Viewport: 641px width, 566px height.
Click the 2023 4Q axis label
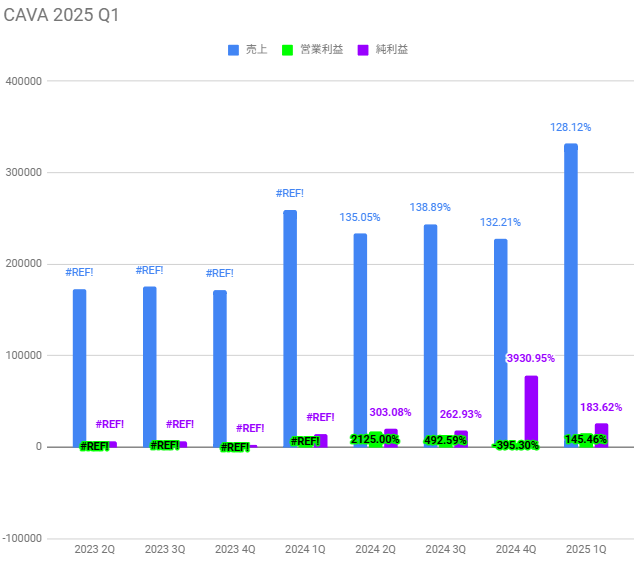(235, 549)
